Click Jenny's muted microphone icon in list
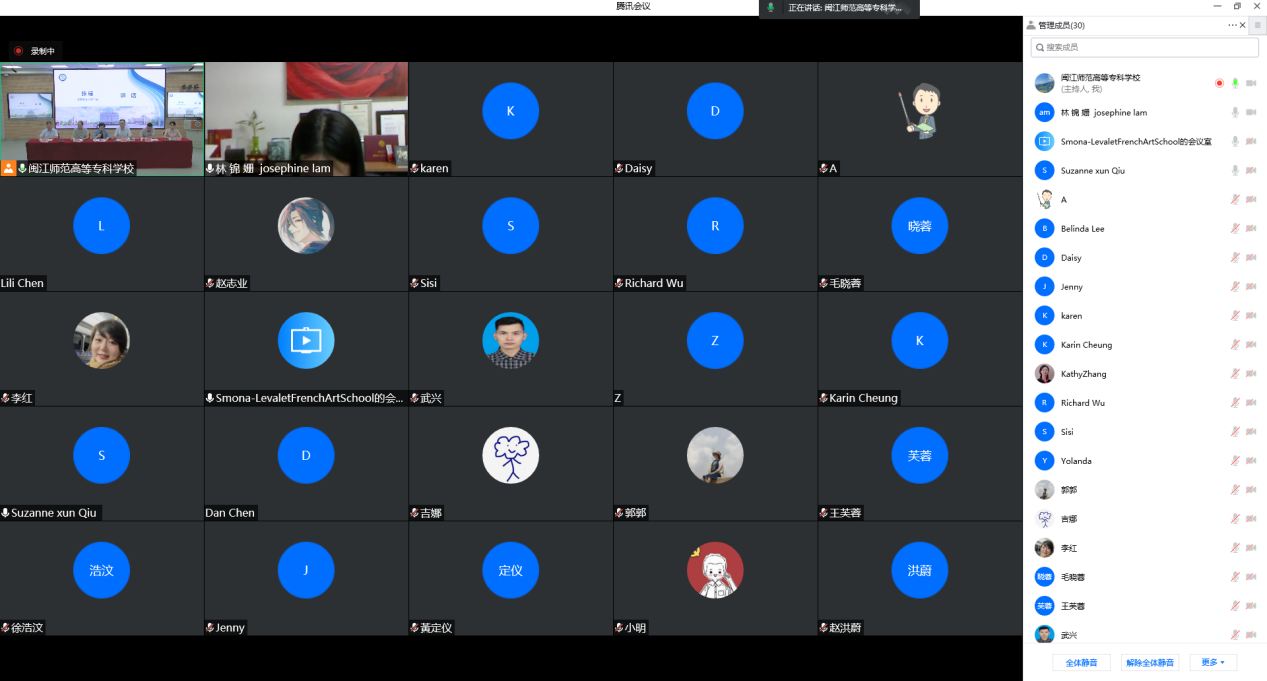The image size is (1267, 681). (x=1235, y=287)
